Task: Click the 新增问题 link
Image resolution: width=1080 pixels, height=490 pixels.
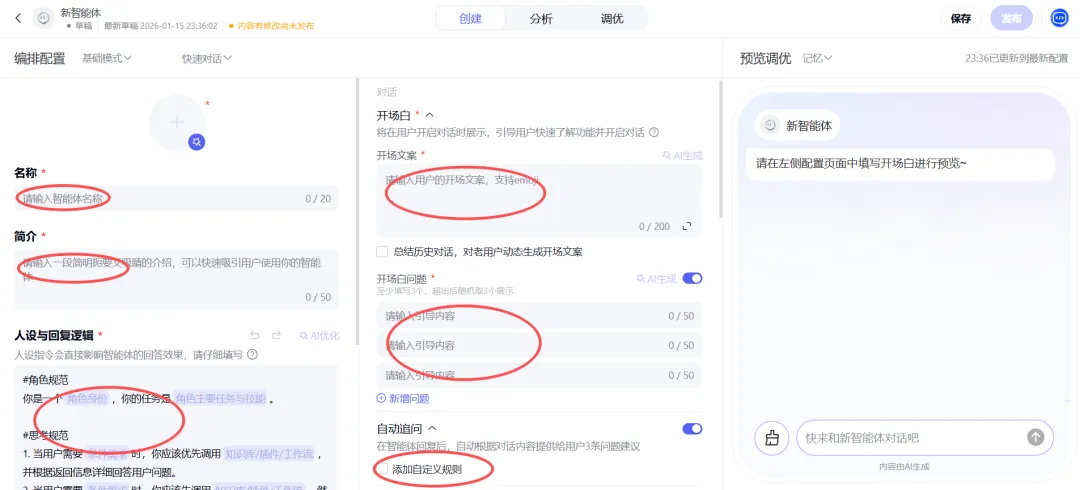Action: coord(403,398)
